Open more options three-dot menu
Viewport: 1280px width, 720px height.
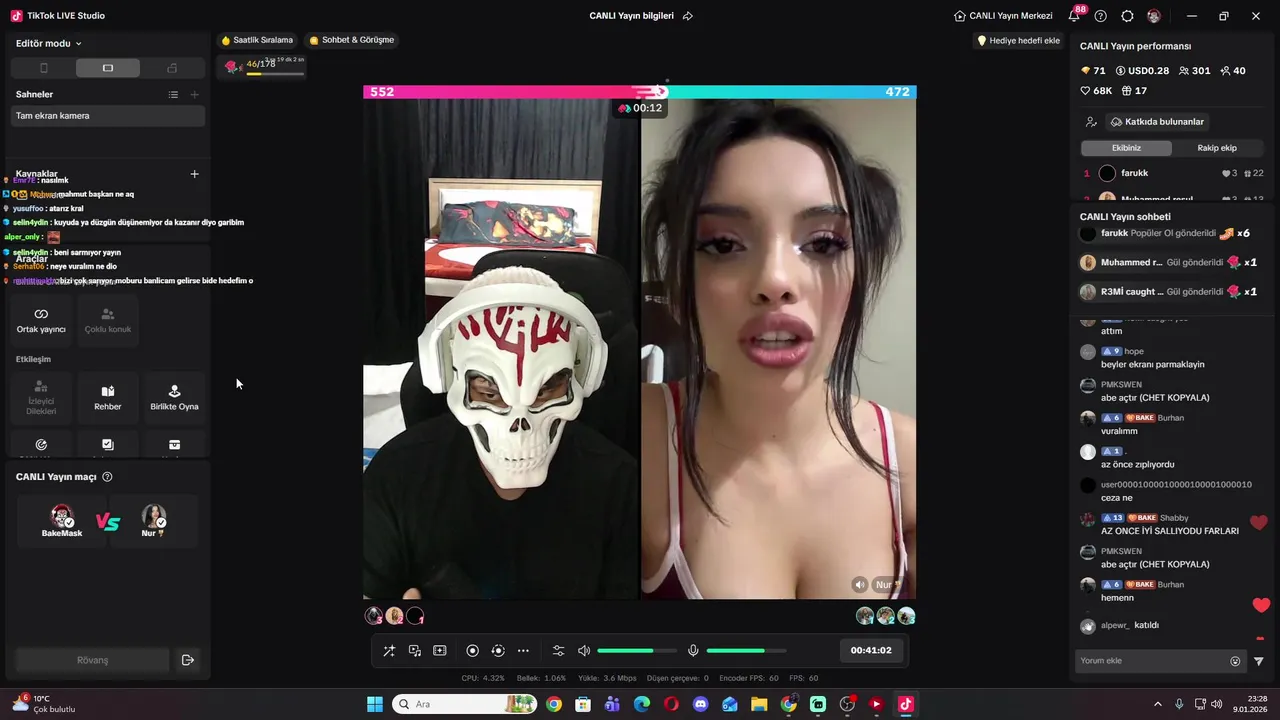[x=523, y=651]
